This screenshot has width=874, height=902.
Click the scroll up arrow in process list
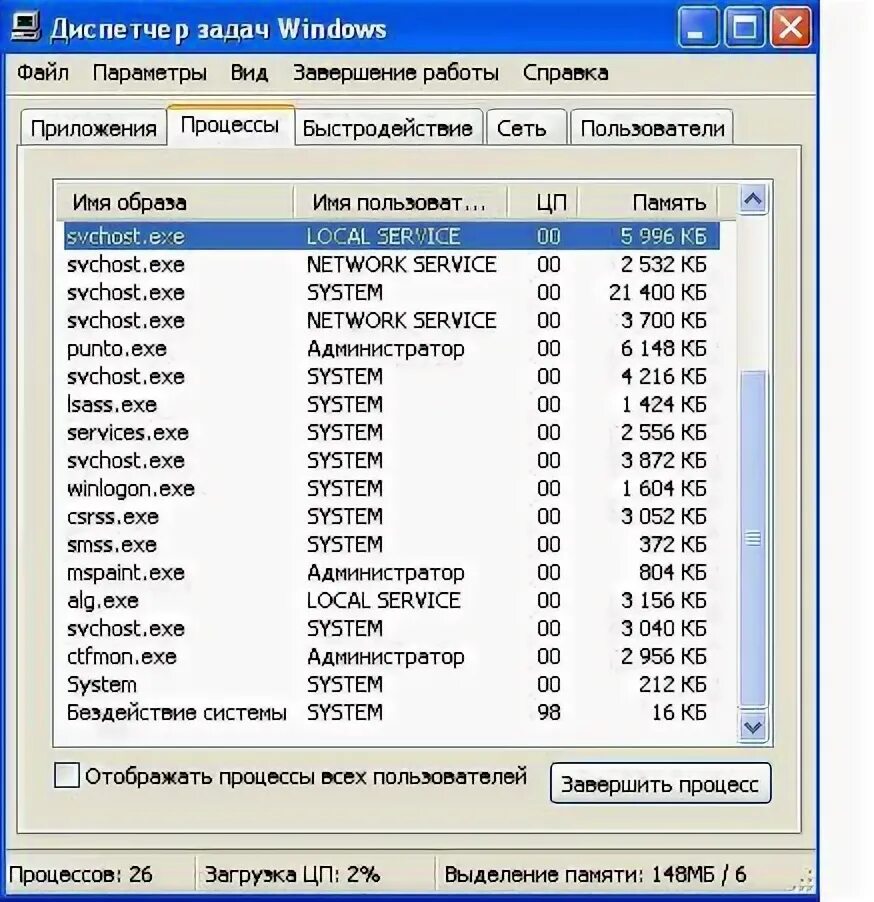752,200
